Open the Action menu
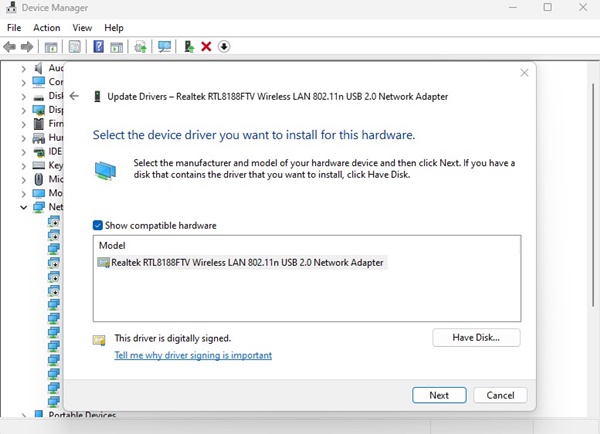Screen dimensions: 600x434 (47, 28)
